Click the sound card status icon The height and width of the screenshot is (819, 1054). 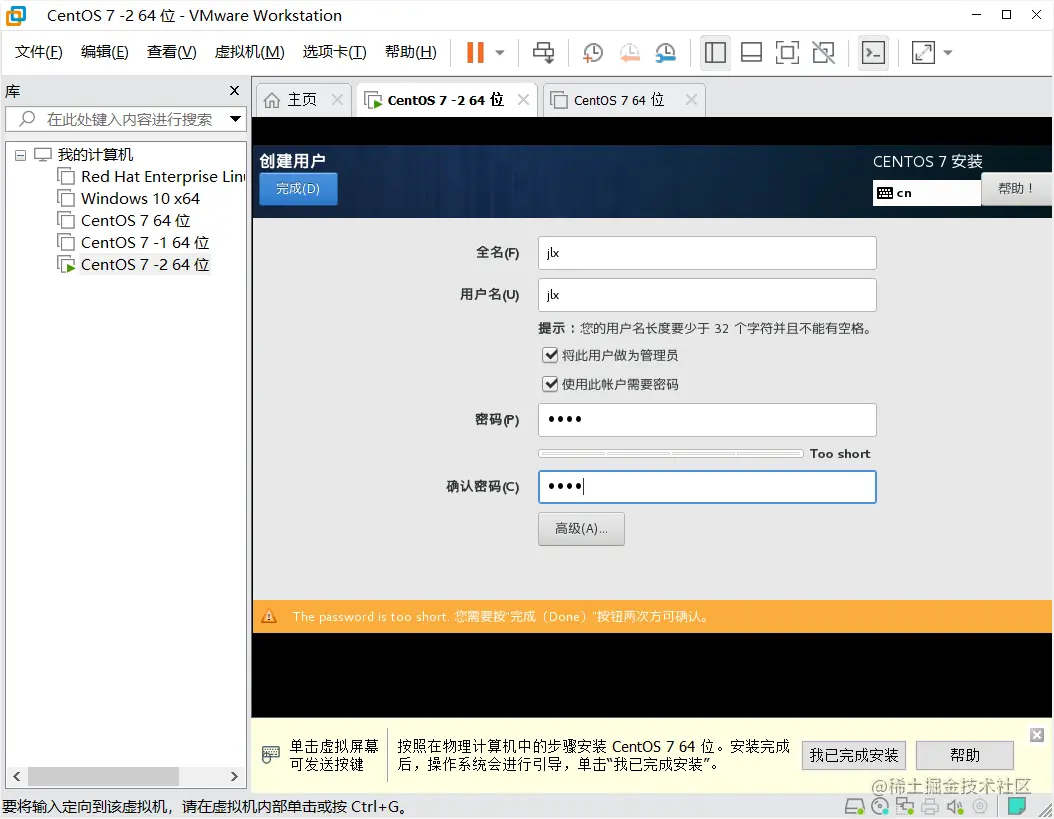[x=955, y=806]
